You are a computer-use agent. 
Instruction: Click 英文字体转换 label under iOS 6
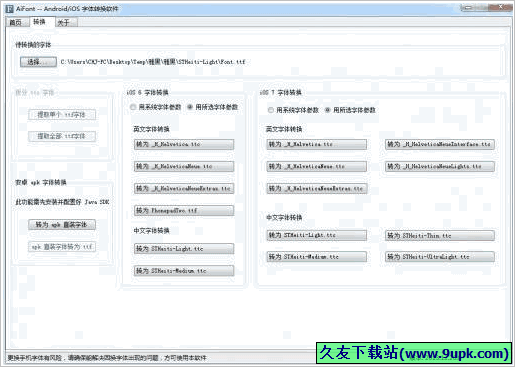click(x=151, y=129)
